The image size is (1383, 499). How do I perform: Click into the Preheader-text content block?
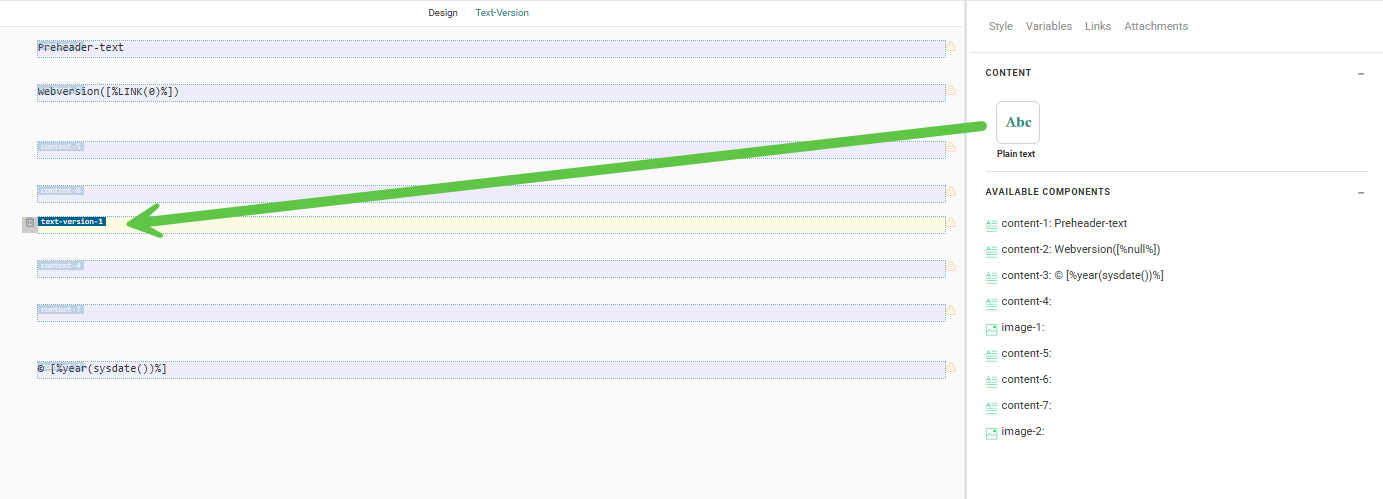490,48
